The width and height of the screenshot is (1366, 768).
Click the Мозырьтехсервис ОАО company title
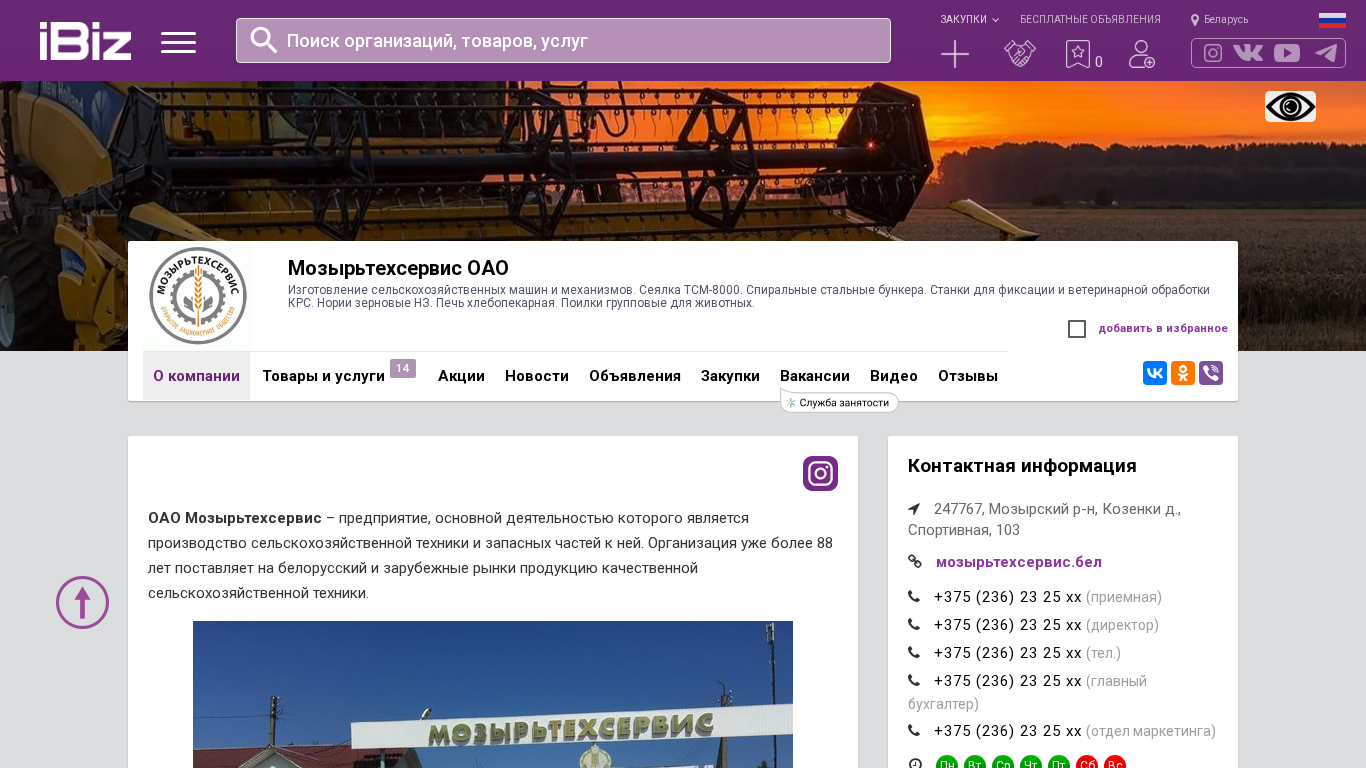(398, 268)
